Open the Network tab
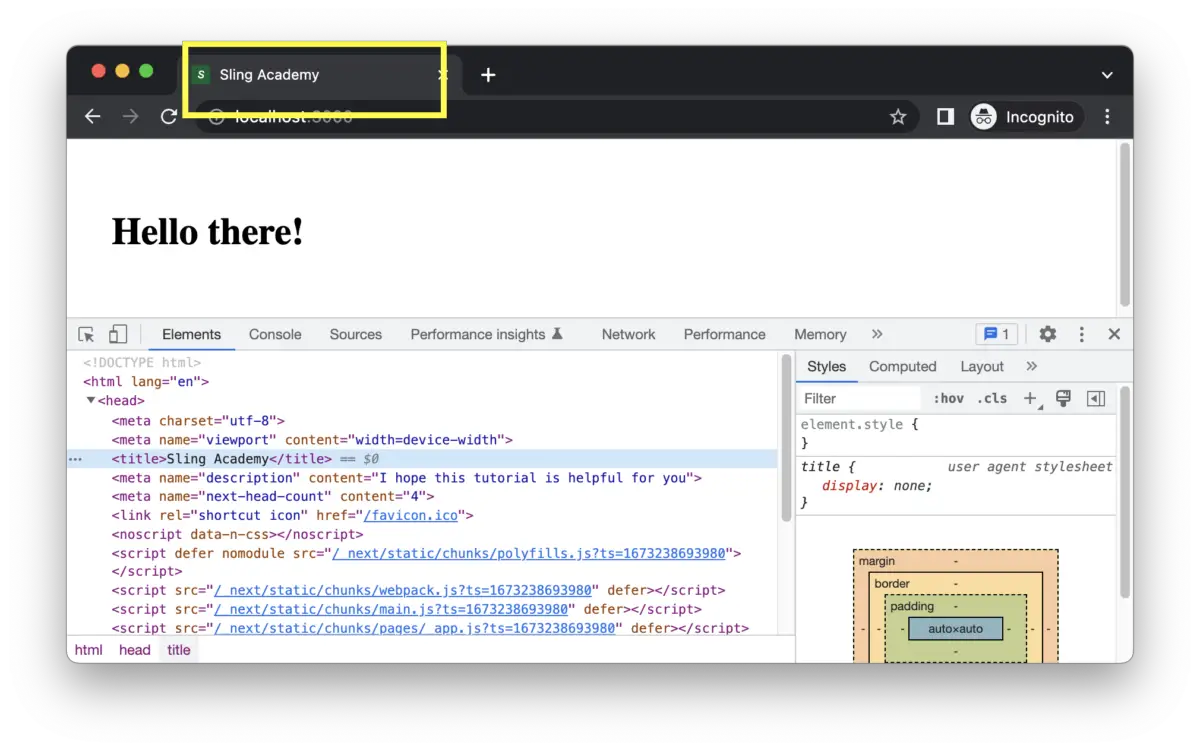 (x=629, y=334)
